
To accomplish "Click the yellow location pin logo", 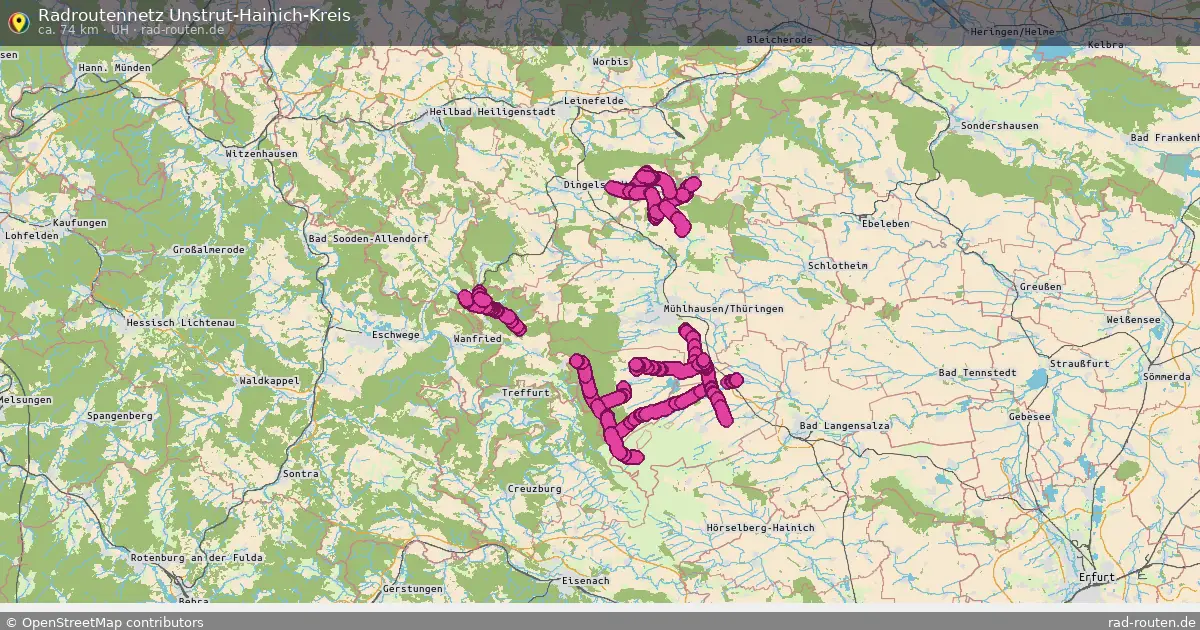I will [17, 21].
